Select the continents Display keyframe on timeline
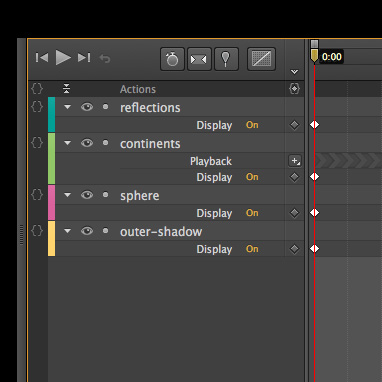382x382 pixels. [x=314, y=177]
